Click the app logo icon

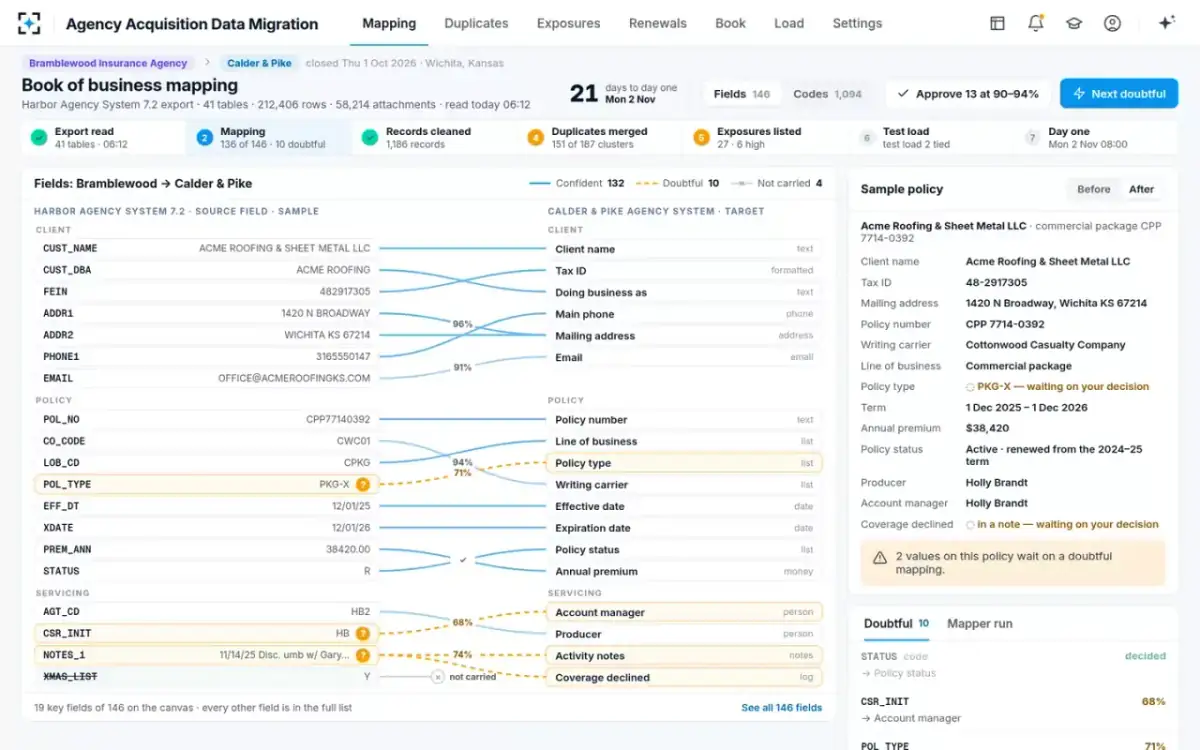tap(29, 23)
